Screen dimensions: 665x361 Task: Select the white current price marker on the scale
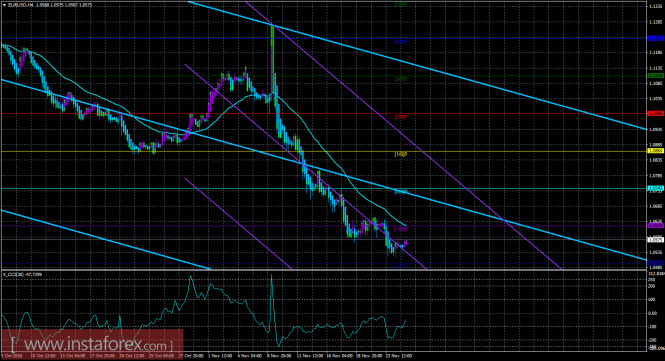point(656,240)
